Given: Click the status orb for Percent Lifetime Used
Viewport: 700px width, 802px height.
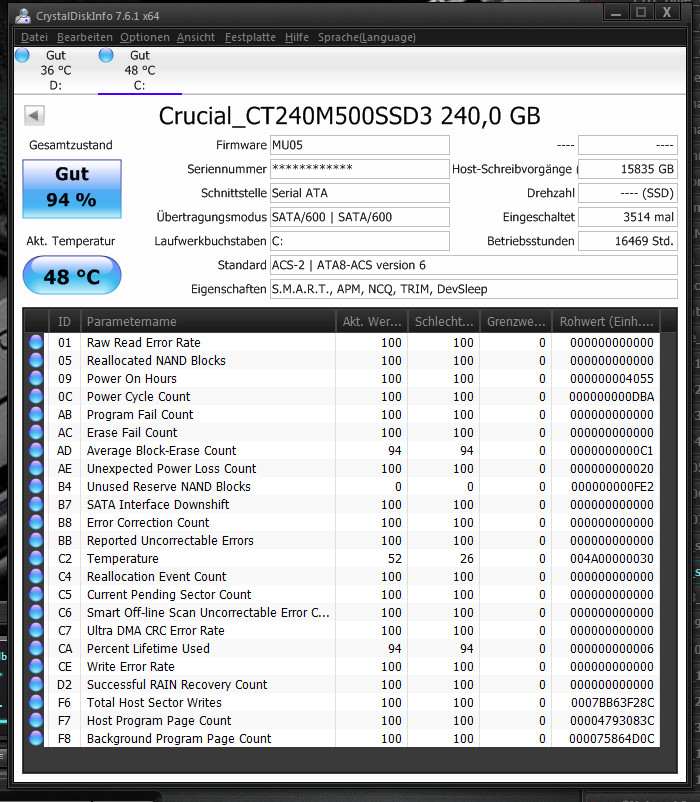Looking at the screenshot, I should 36,649.
